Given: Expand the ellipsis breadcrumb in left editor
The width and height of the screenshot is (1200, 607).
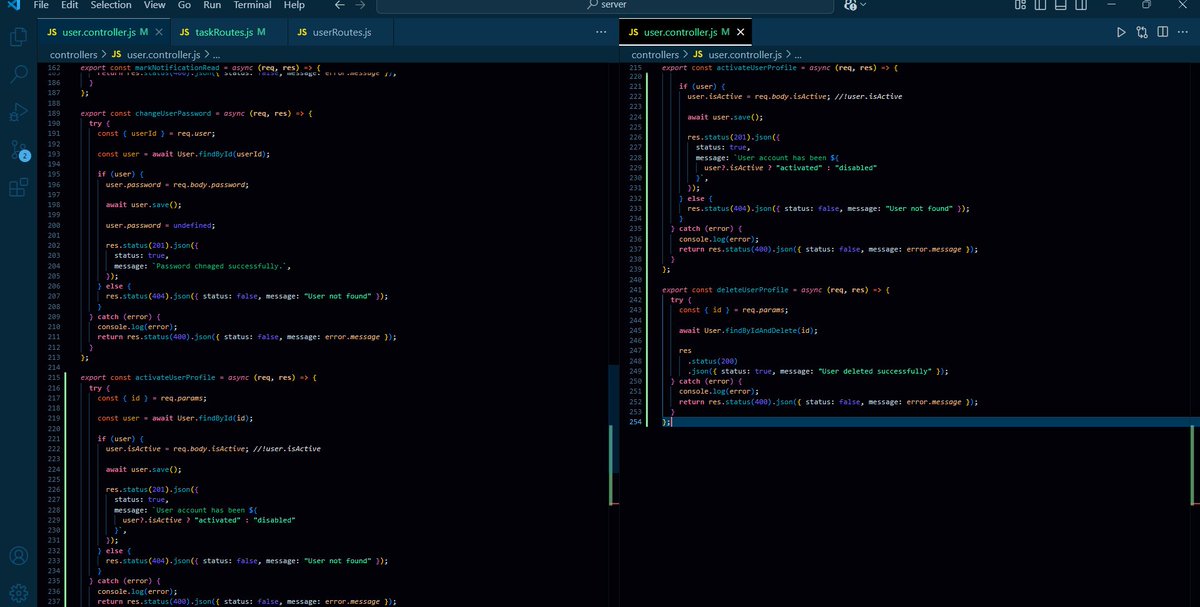Looking at the screenshot, I should pos(215,54).
